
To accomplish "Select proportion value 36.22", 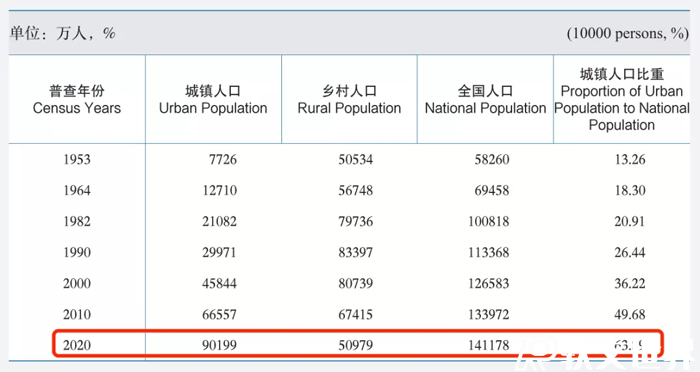I will [x=629, y=284].
